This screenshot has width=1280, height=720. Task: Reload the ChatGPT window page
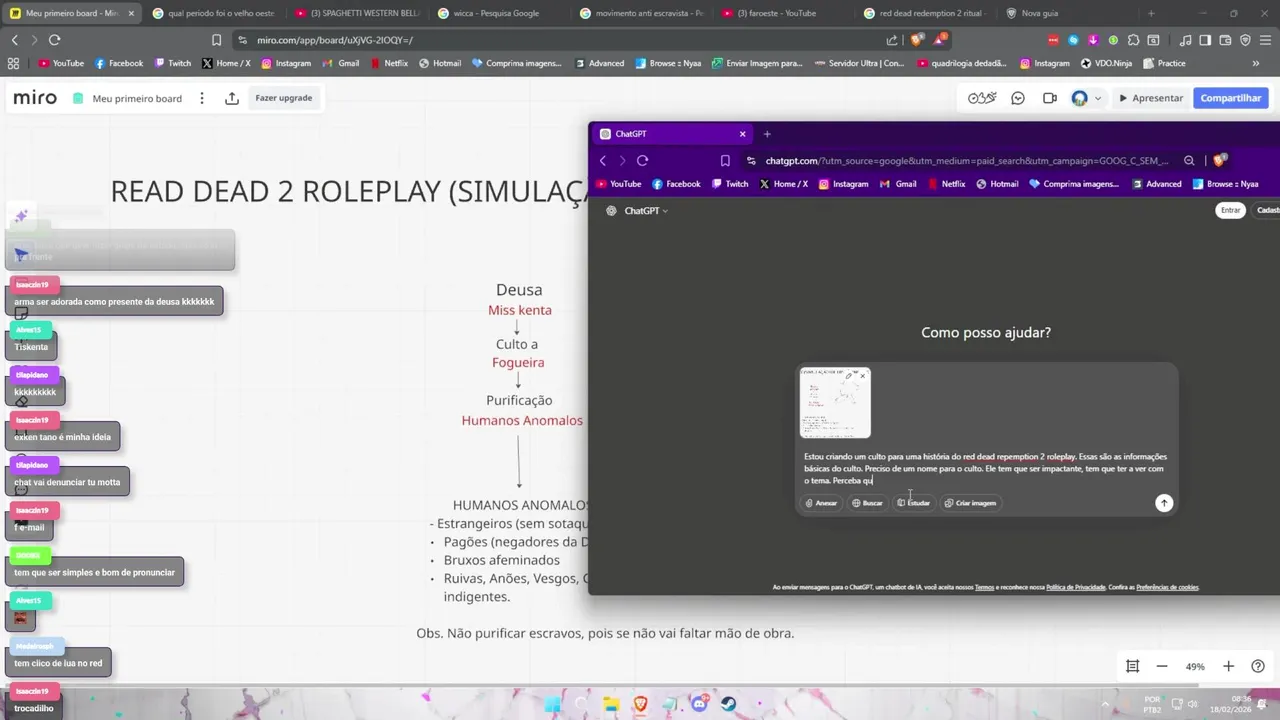pos(642,160)
